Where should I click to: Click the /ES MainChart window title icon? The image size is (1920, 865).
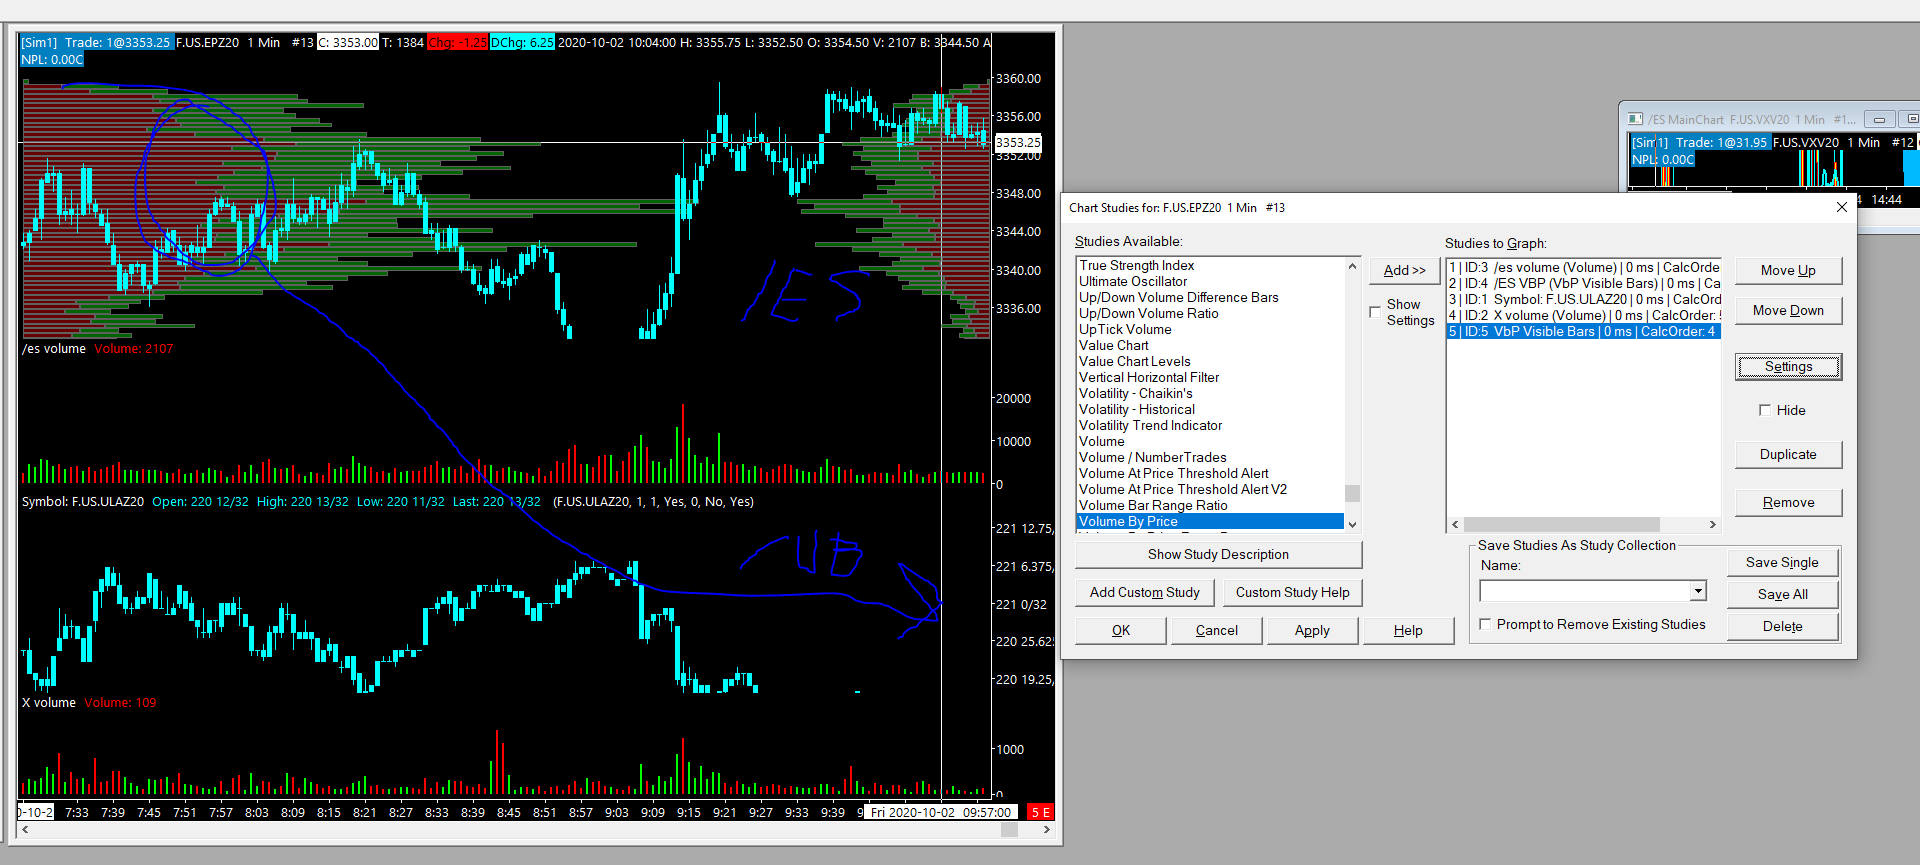(x=1635, y=119)
